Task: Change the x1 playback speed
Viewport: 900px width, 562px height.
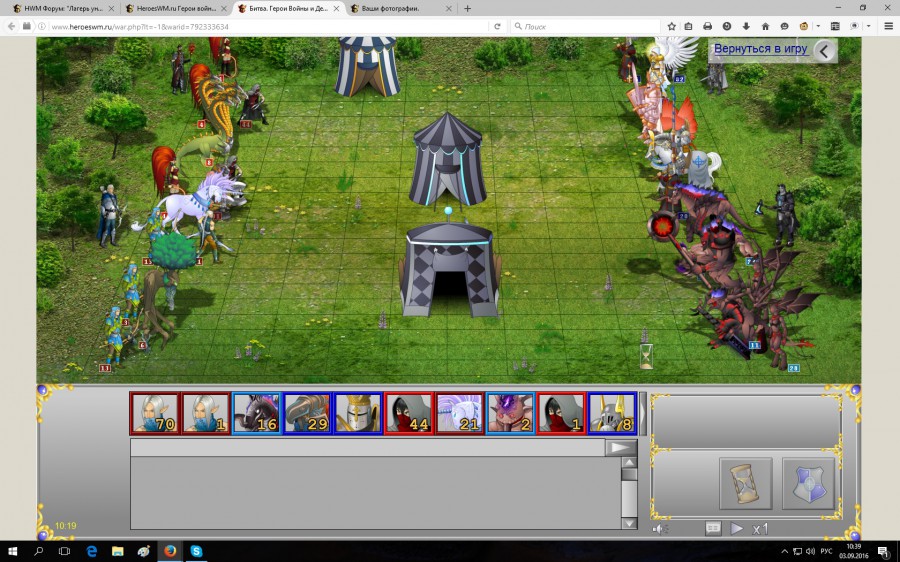Action: tap(760, 529)
